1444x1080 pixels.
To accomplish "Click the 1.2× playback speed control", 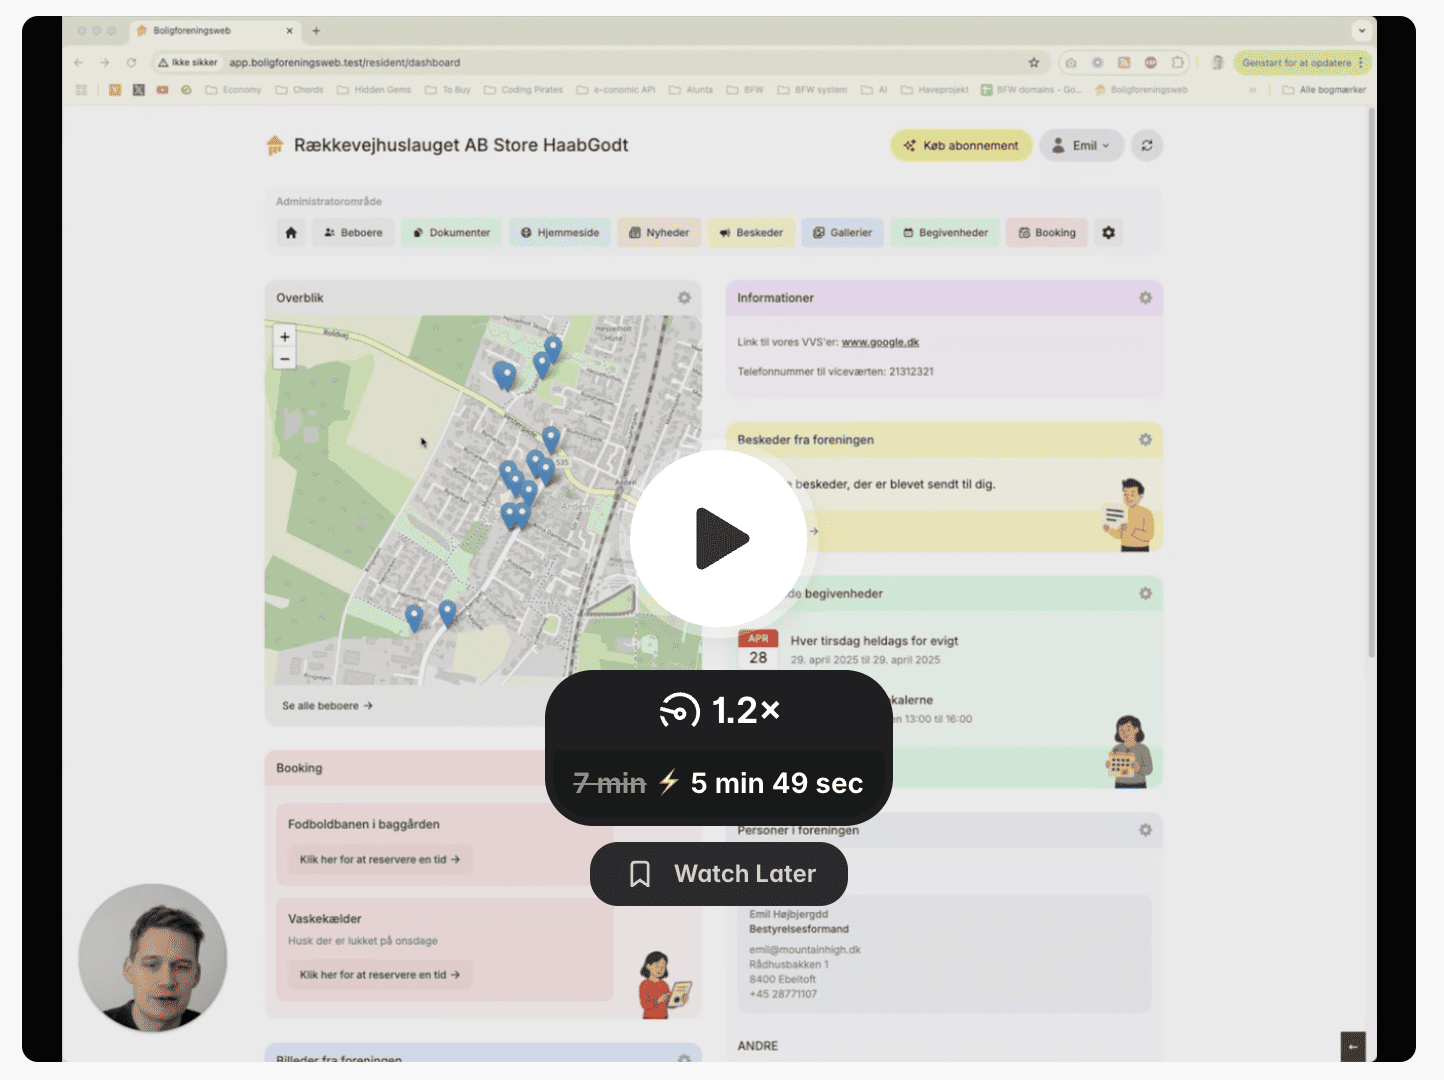I will click(x=719, y=711).
